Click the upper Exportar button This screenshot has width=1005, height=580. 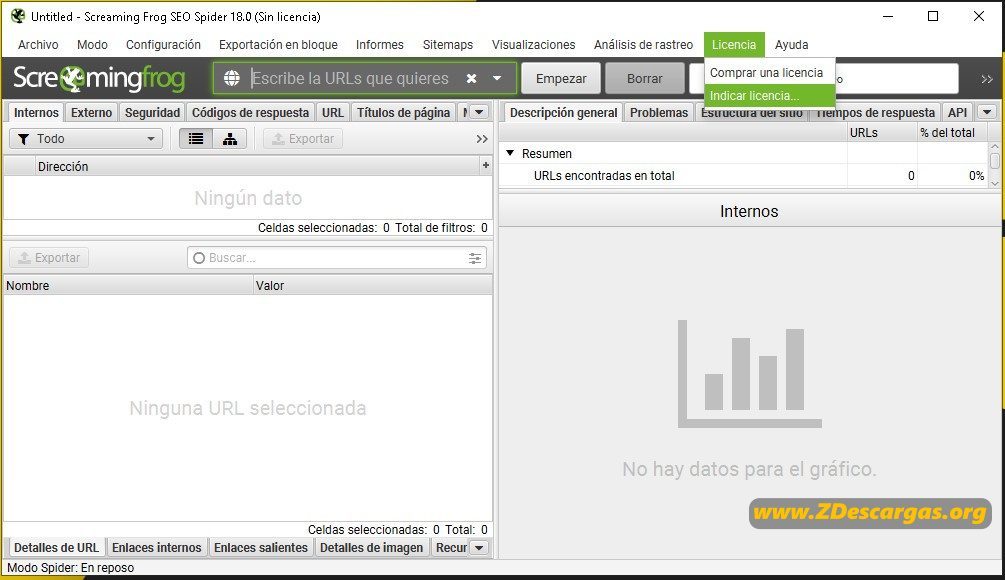coord(303,138)
